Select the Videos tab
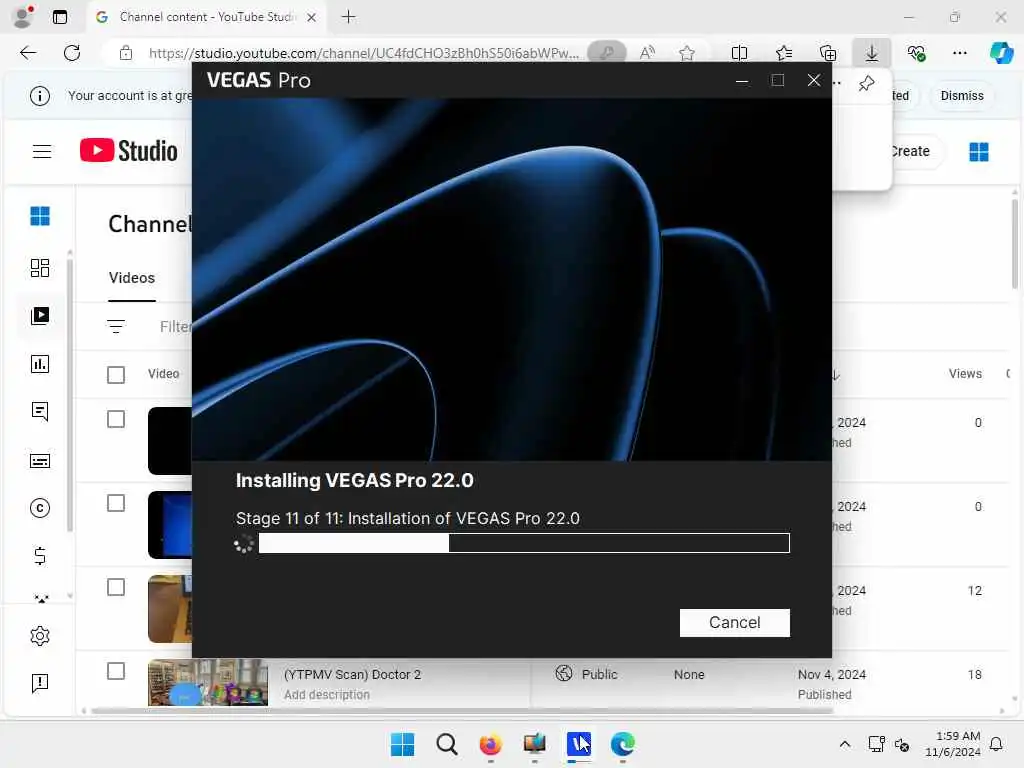This screenshot has width=1024, height=768. click(x=132, y=278)
